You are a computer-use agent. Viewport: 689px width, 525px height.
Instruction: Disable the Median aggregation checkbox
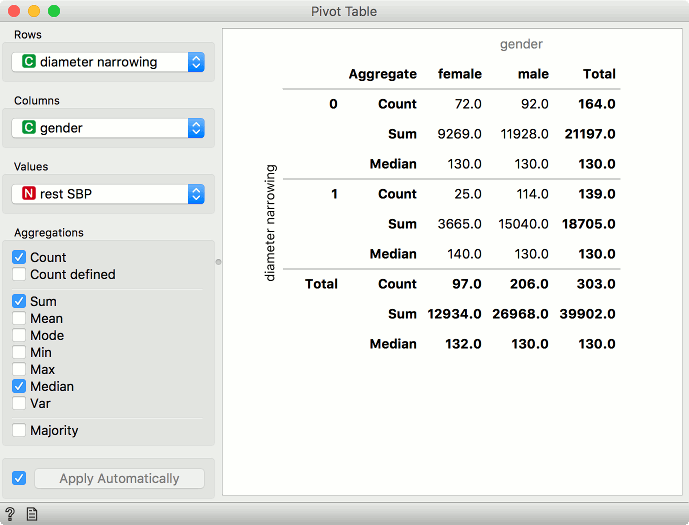20,387
